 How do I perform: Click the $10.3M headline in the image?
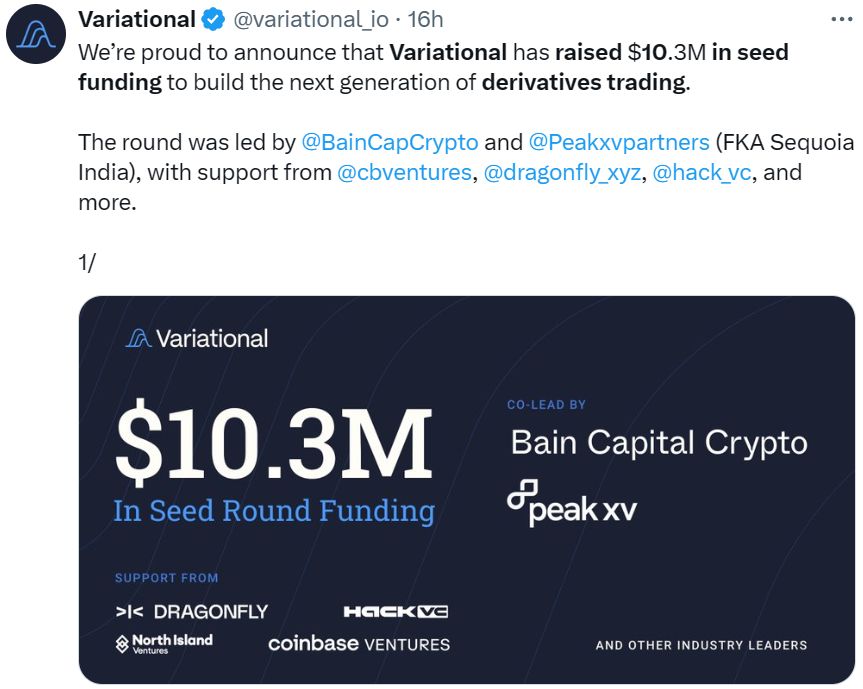[x=274, y=443]
